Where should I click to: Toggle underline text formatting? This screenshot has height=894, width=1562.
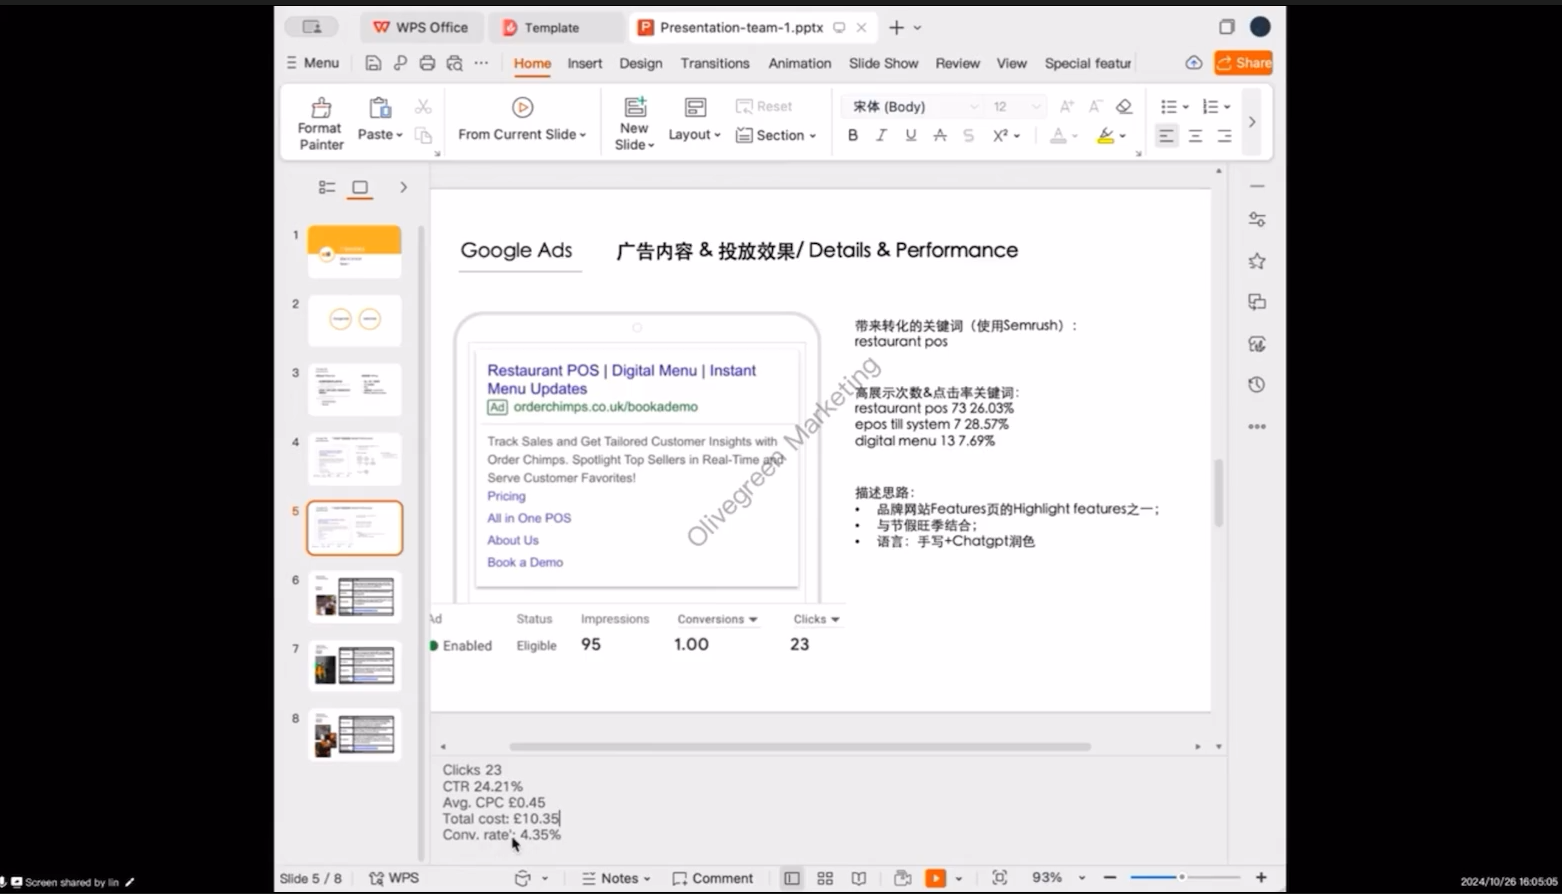(910, 135)
